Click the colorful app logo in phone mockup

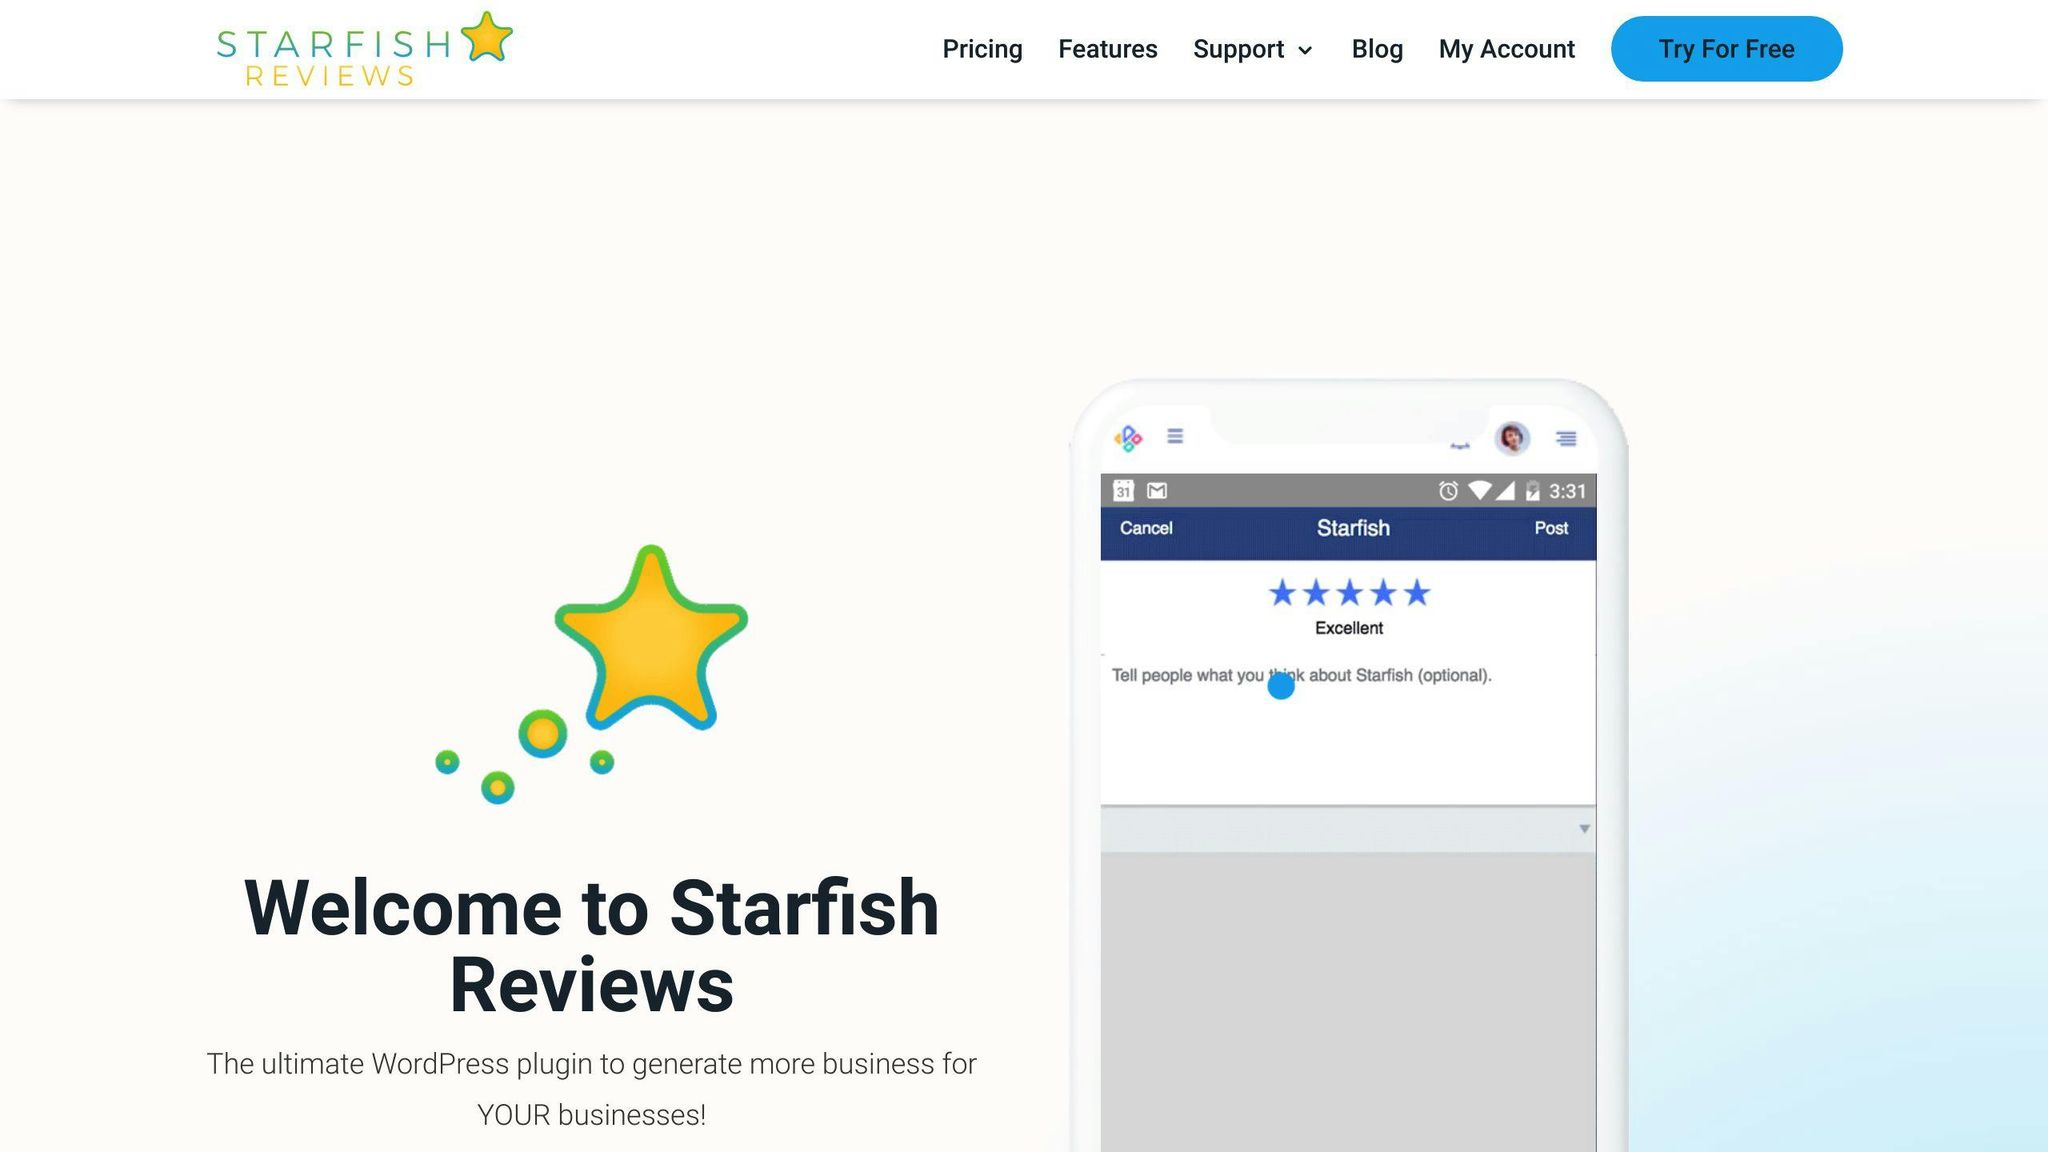point(1128,438)
